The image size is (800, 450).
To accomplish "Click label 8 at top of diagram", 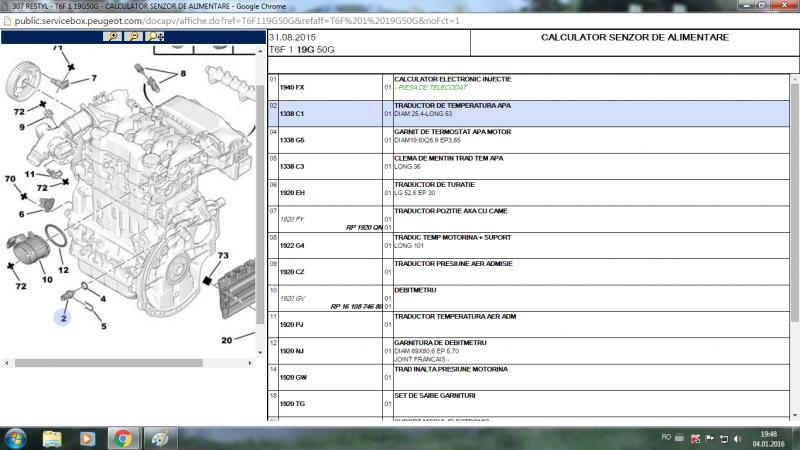I will 183,73.
